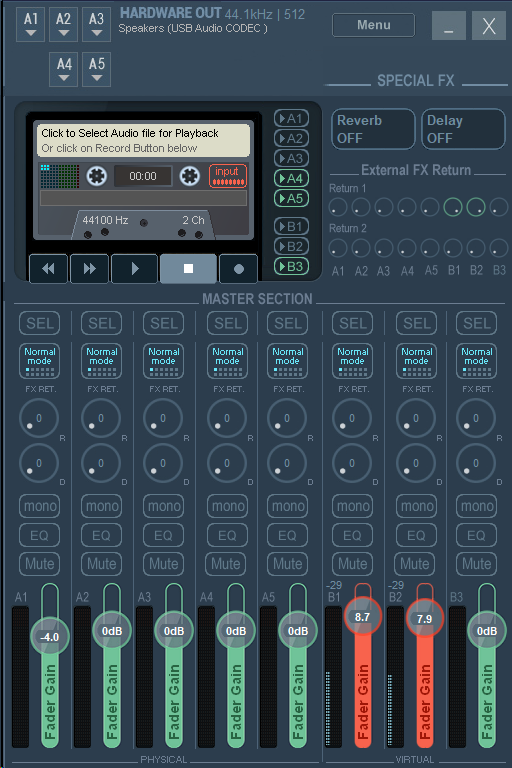
Task: Click A2 bus delay return knob
Action: [101, 463]
